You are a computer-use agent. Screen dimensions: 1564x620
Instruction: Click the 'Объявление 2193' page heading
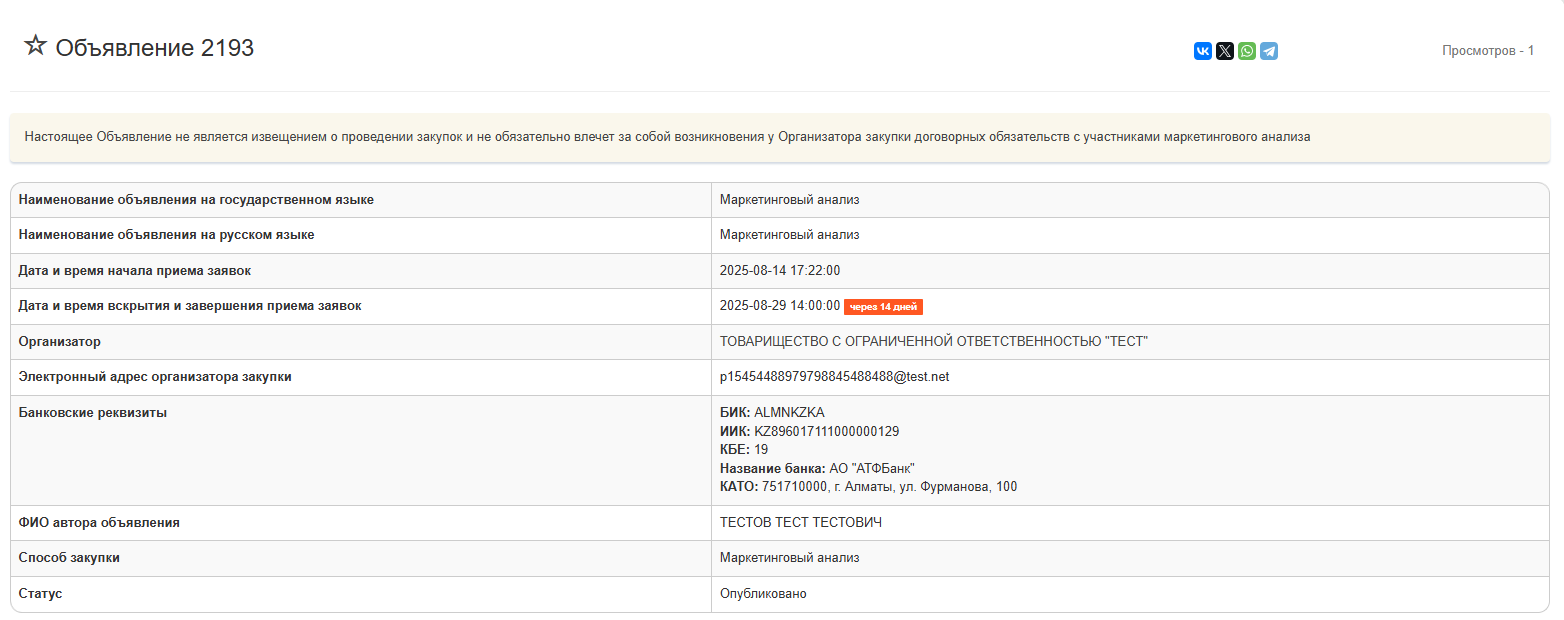tap(155, 48)
